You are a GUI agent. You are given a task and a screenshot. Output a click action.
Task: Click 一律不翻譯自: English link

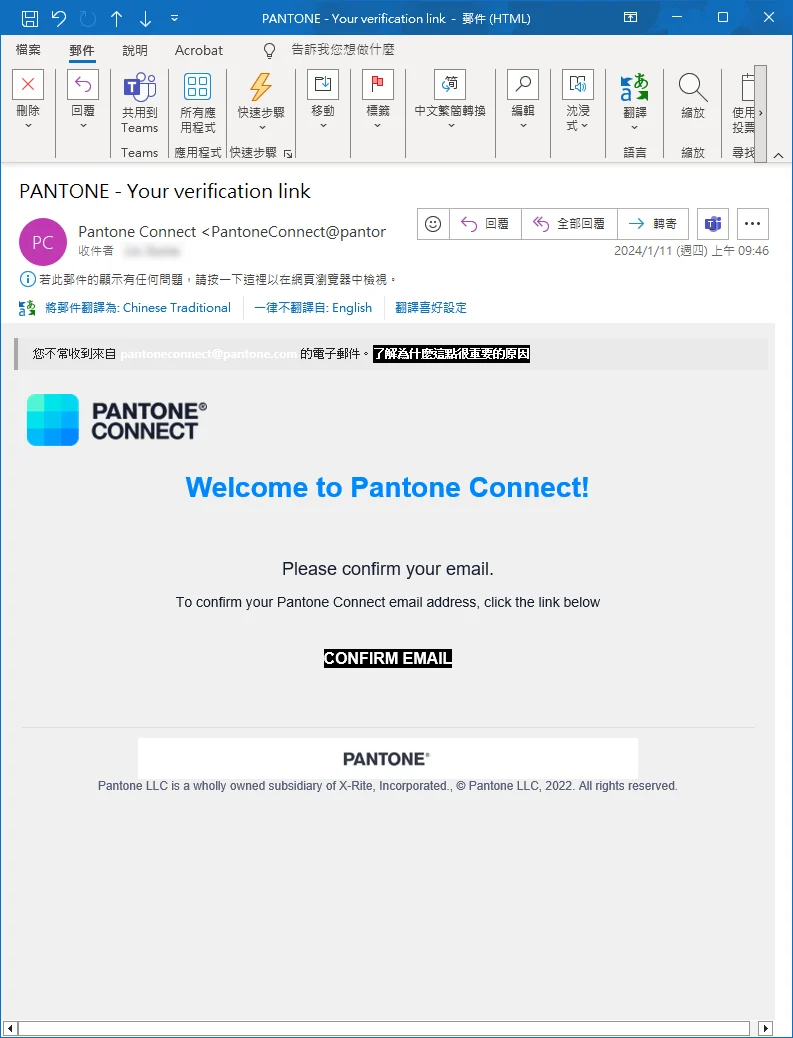point(313,308)
